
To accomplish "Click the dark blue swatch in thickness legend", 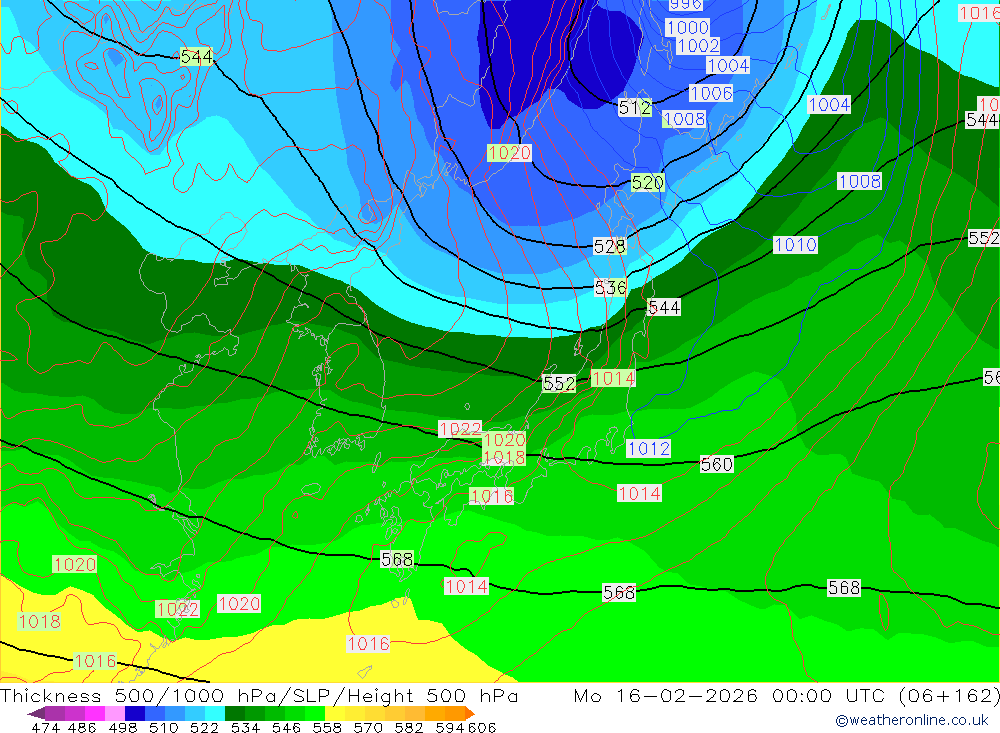I will point(135,713).
